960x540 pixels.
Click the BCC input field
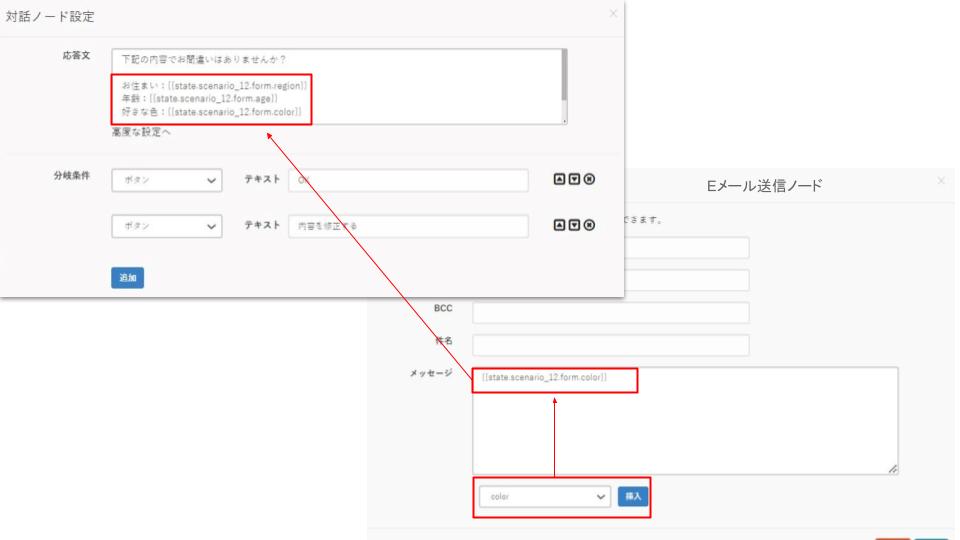610,313
